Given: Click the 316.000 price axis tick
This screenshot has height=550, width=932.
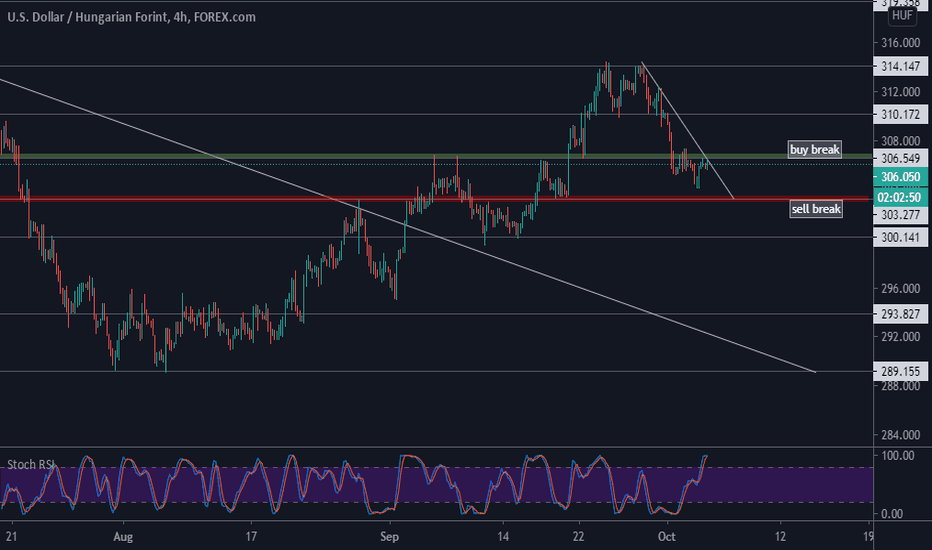Looking at the screenshot, I should pos(900,43).
